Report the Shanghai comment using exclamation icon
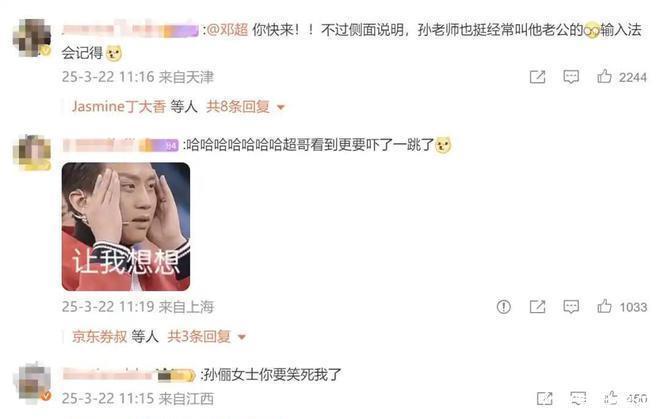 [503, 306]
